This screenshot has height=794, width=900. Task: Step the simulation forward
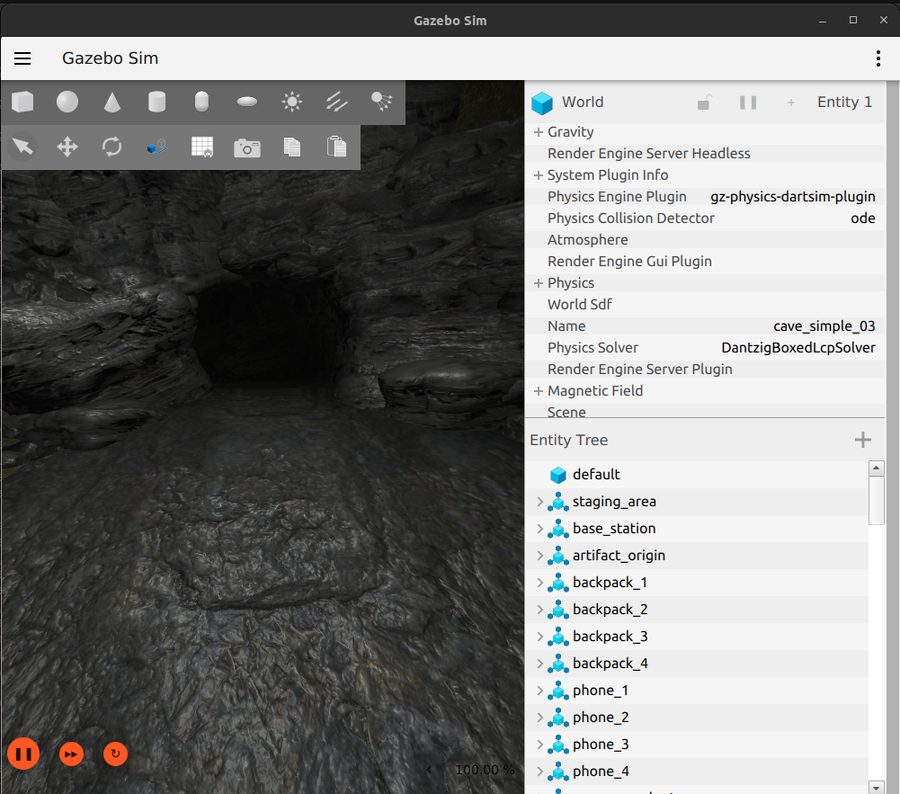[71, 754]
